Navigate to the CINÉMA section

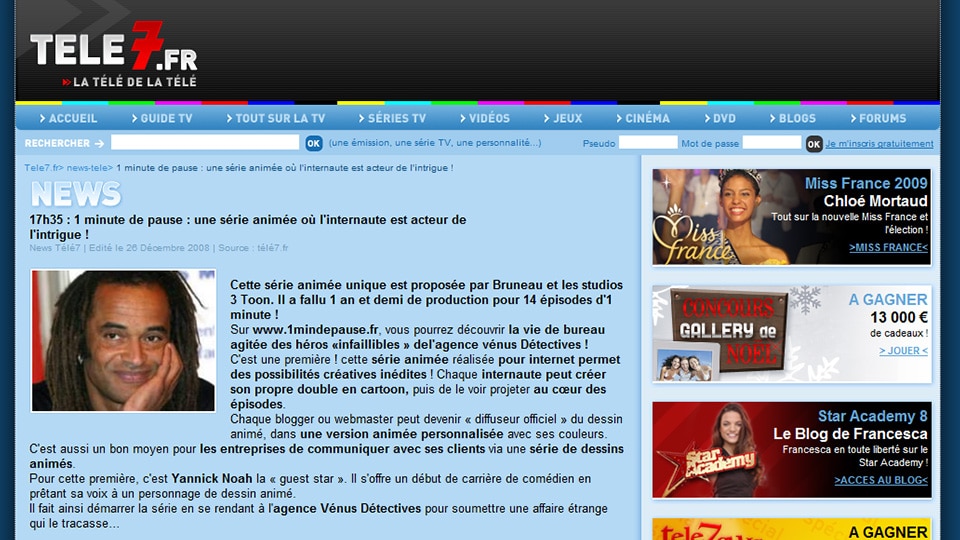[x=643, y=118]
